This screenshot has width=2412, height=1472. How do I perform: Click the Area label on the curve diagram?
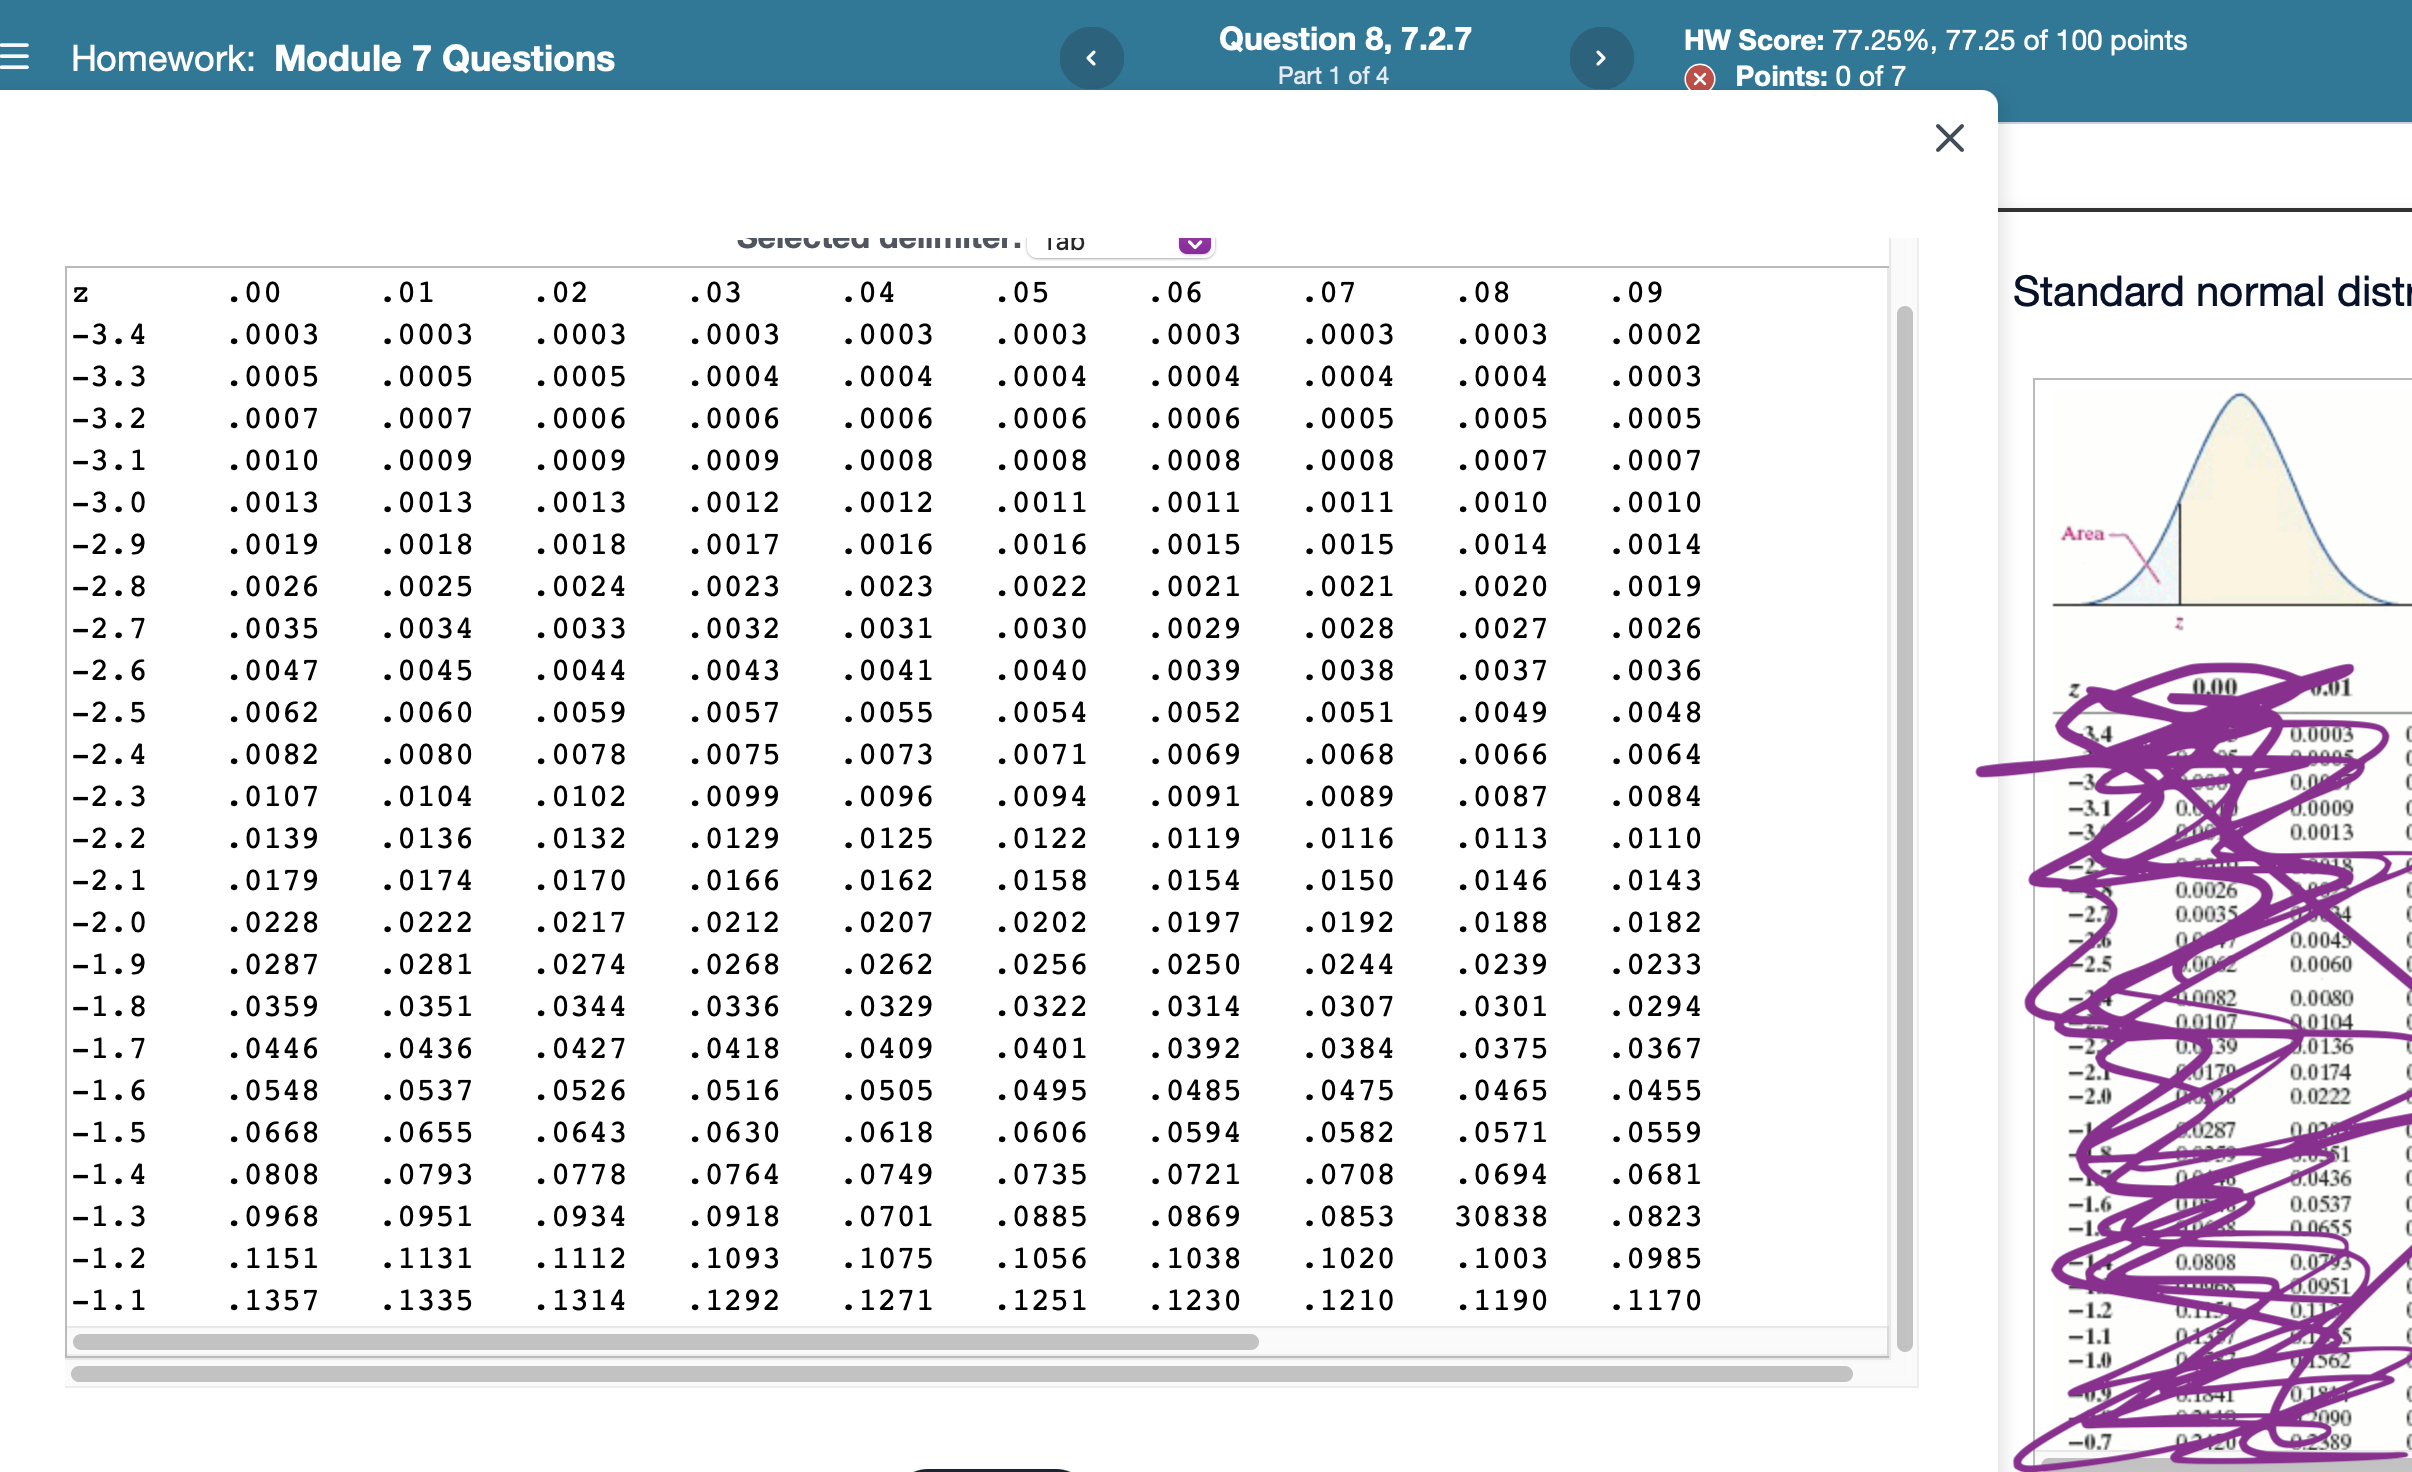pos(2082,536)
